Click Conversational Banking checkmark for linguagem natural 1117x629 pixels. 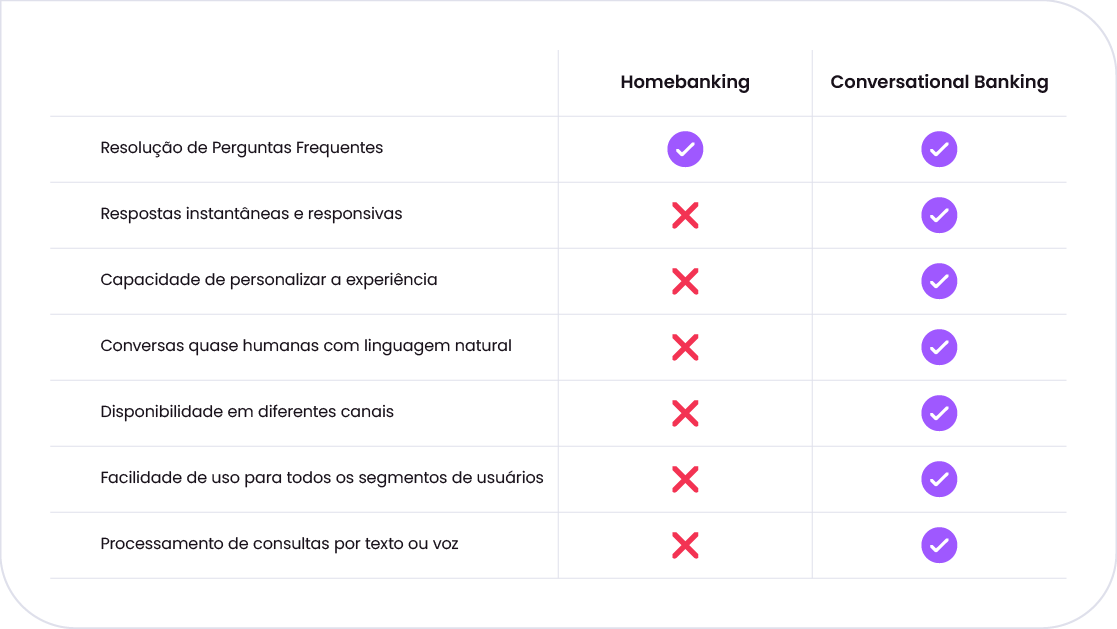point(939,347)
